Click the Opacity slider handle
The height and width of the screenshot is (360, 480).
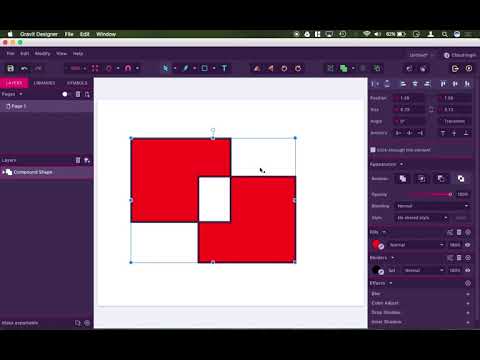pyautogui.click(x=450, y=194)
